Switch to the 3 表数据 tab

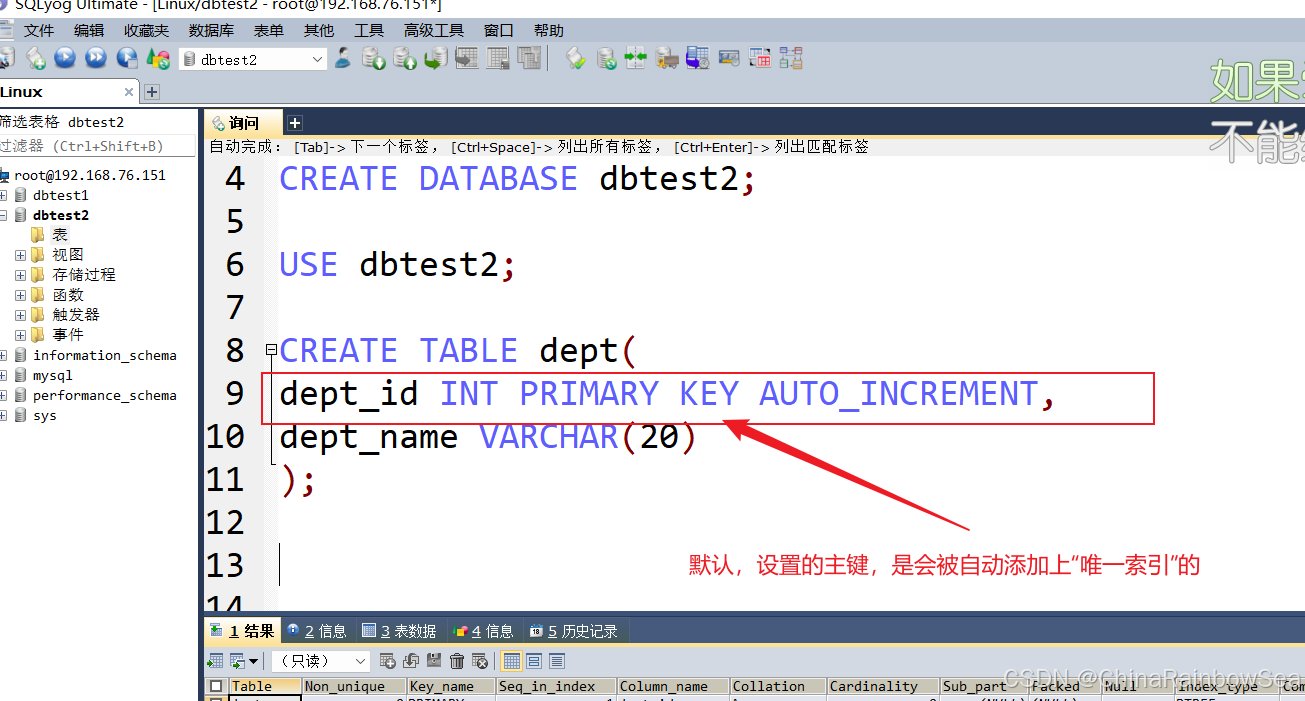[399, 631]
